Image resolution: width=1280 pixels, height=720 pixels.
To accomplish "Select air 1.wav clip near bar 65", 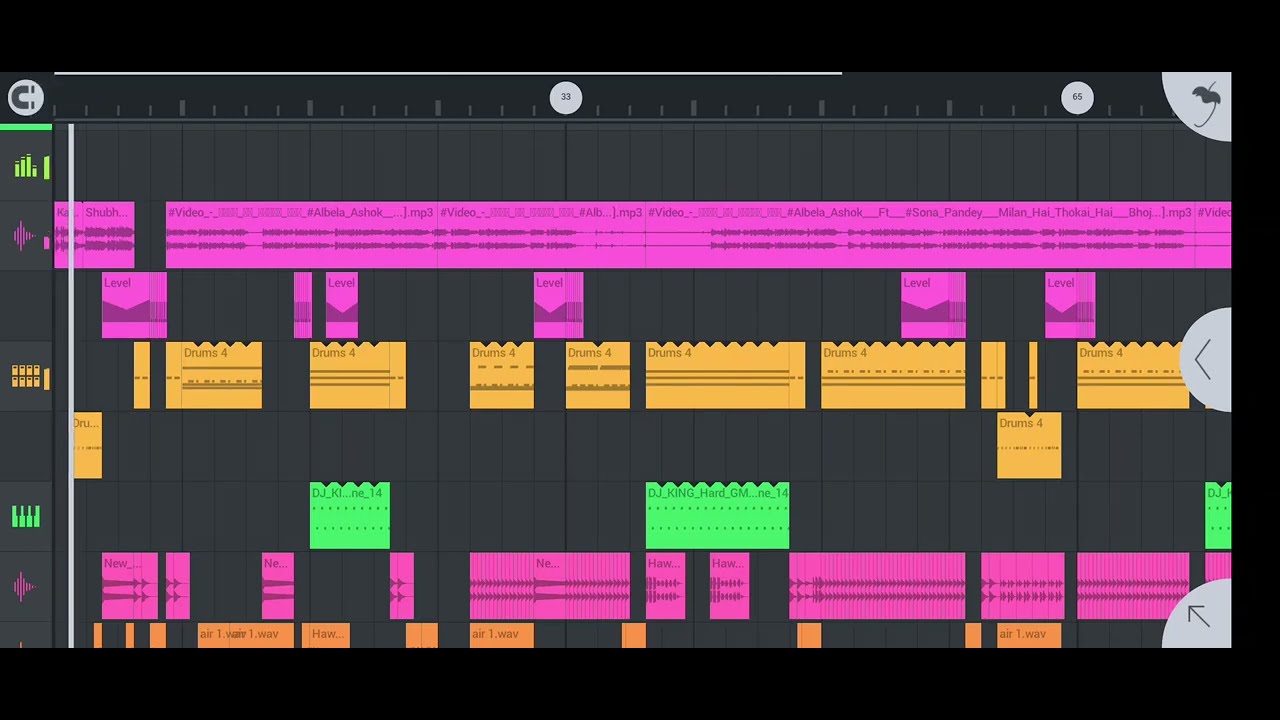I will pyautogui.click(x=1029, y=635).
